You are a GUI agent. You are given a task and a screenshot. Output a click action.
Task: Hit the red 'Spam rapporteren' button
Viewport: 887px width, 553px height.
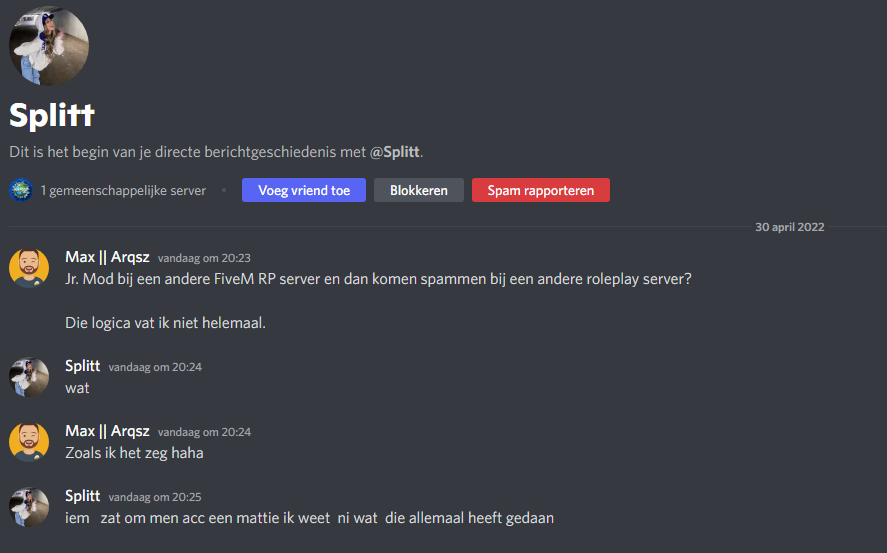pyautogui.click(x=540, y=190)
